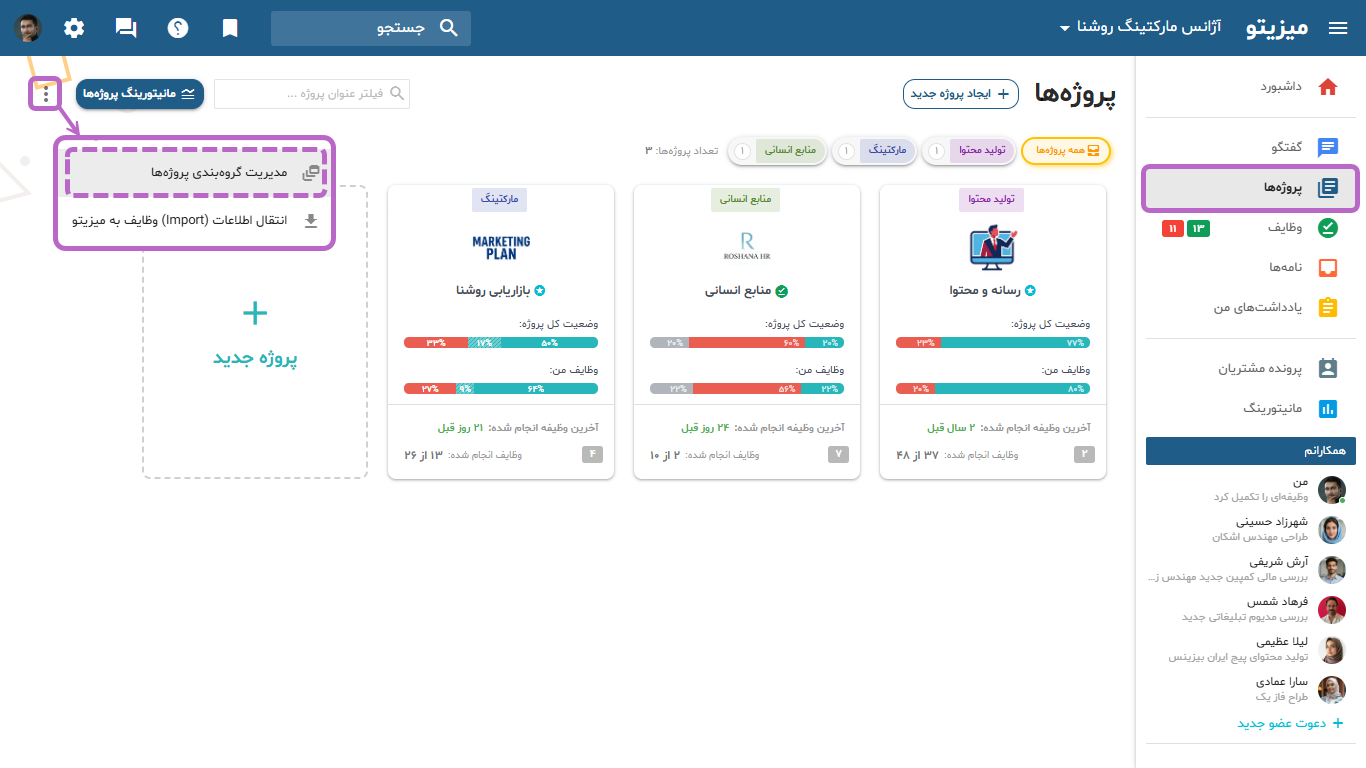Click the green 13 badge on وظایف

coord(1198,229)
